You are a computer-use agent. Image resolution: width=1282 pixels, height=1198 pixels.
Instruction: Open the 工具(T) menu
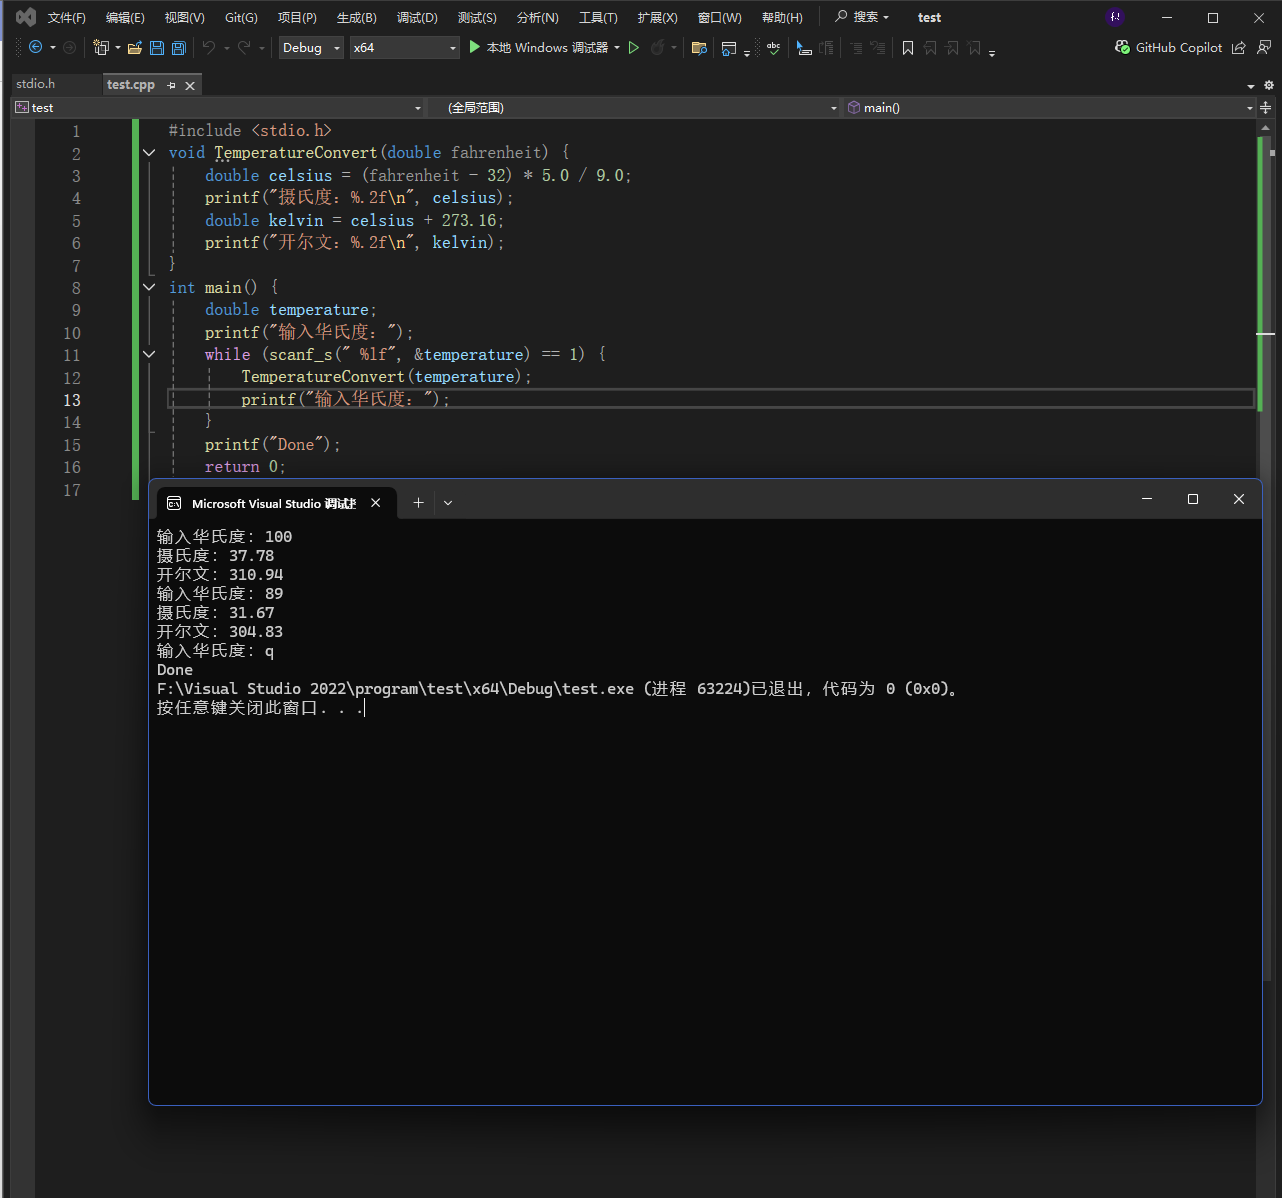pyautogui.click(x=598, y=17)
